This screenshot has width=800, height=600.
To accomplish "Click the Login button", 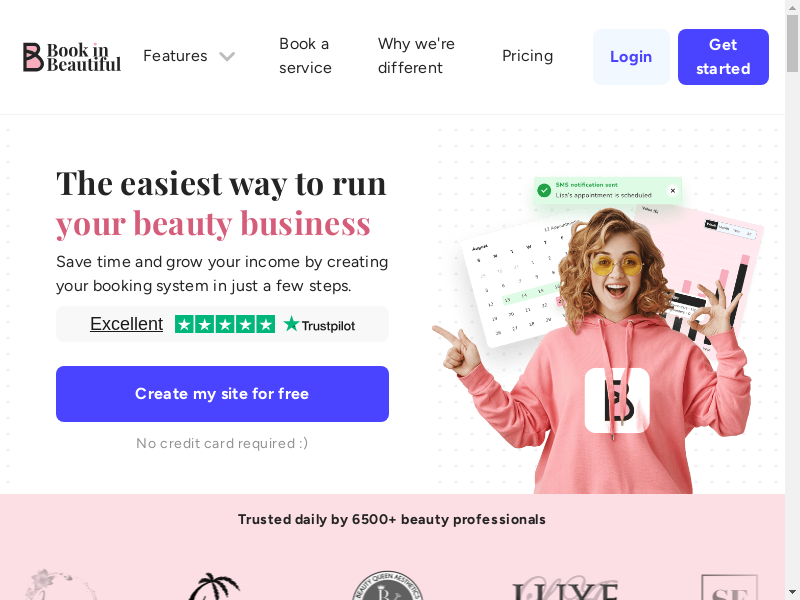I will [631, 57].
